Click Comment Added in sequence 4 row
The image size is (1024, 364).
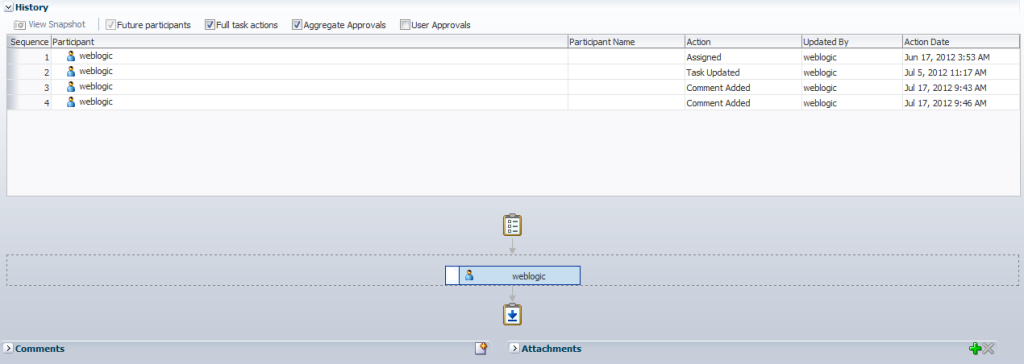(718, 103)
